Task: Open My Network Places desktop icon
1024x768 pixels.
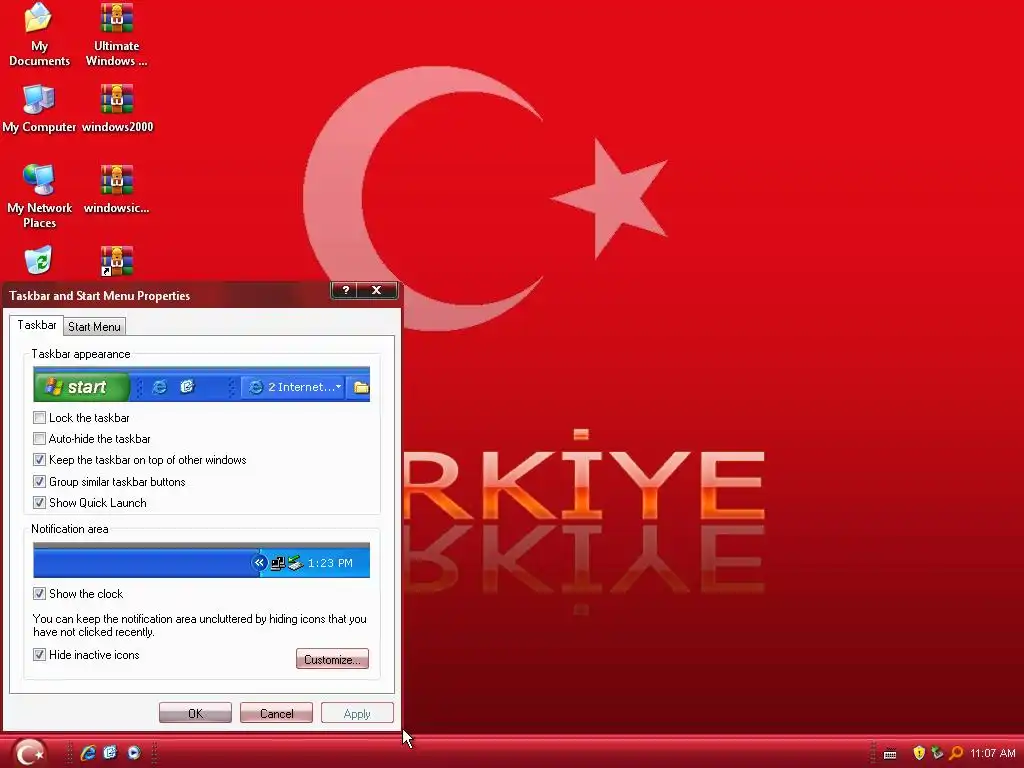Action: 39,196
